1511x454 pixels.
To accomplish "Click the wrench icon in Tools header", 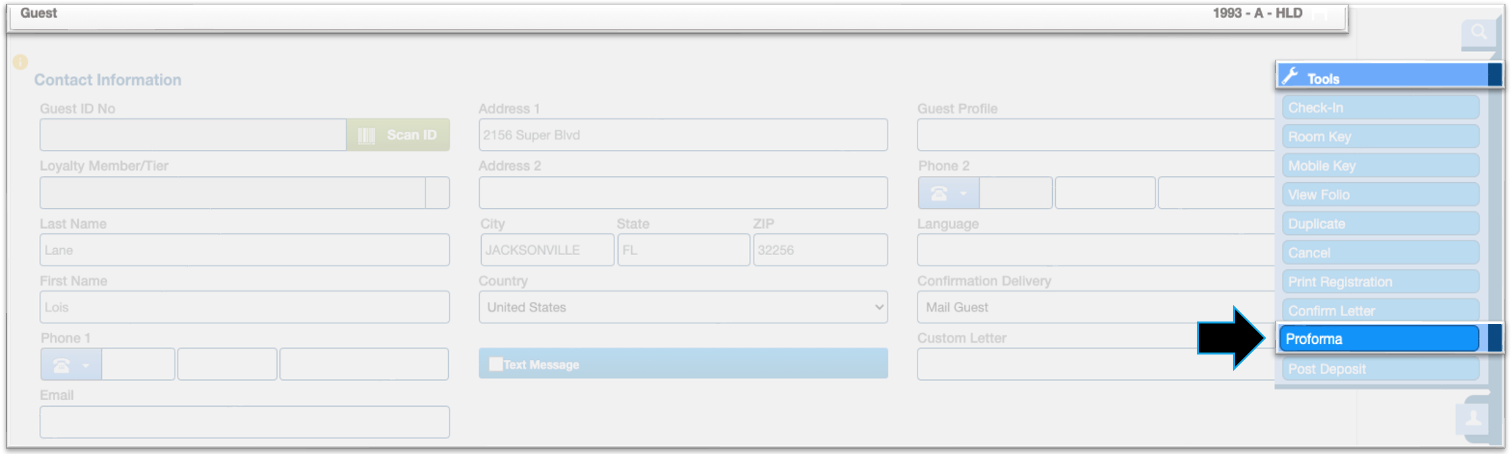I will click(x=1290, y=77).
